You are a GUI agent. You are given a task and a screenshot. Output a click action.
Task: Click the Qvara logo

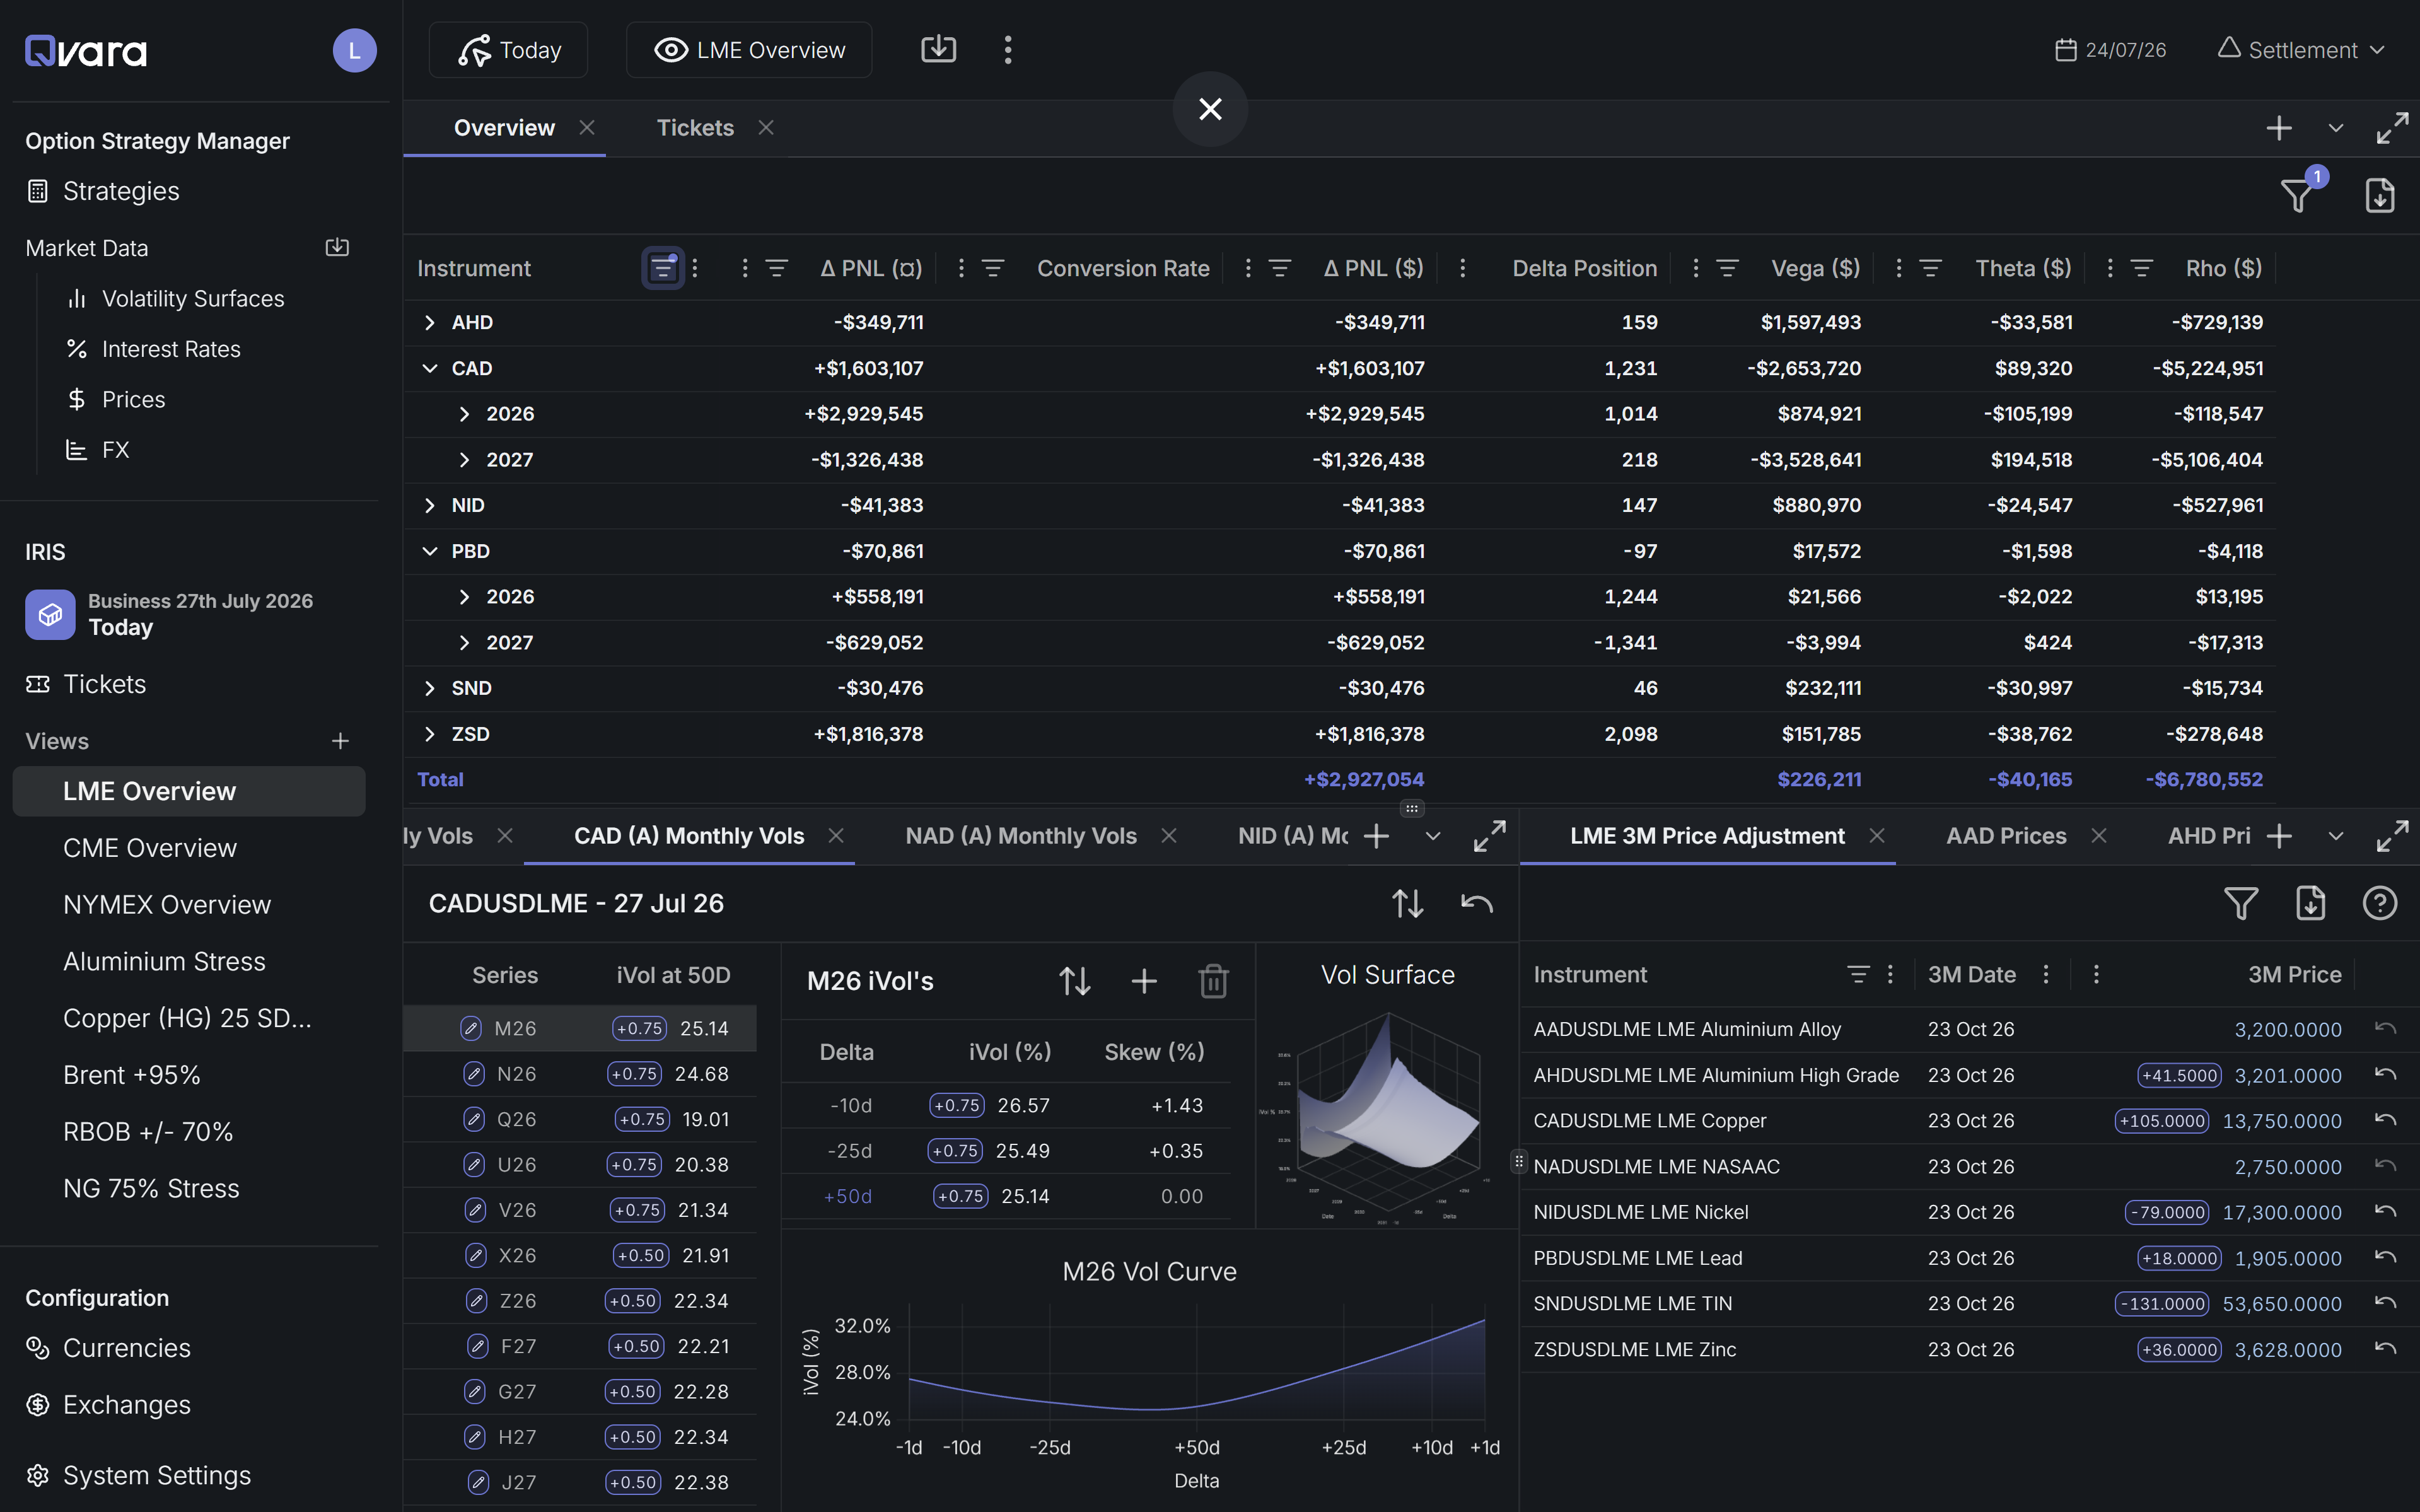point(86,50)
